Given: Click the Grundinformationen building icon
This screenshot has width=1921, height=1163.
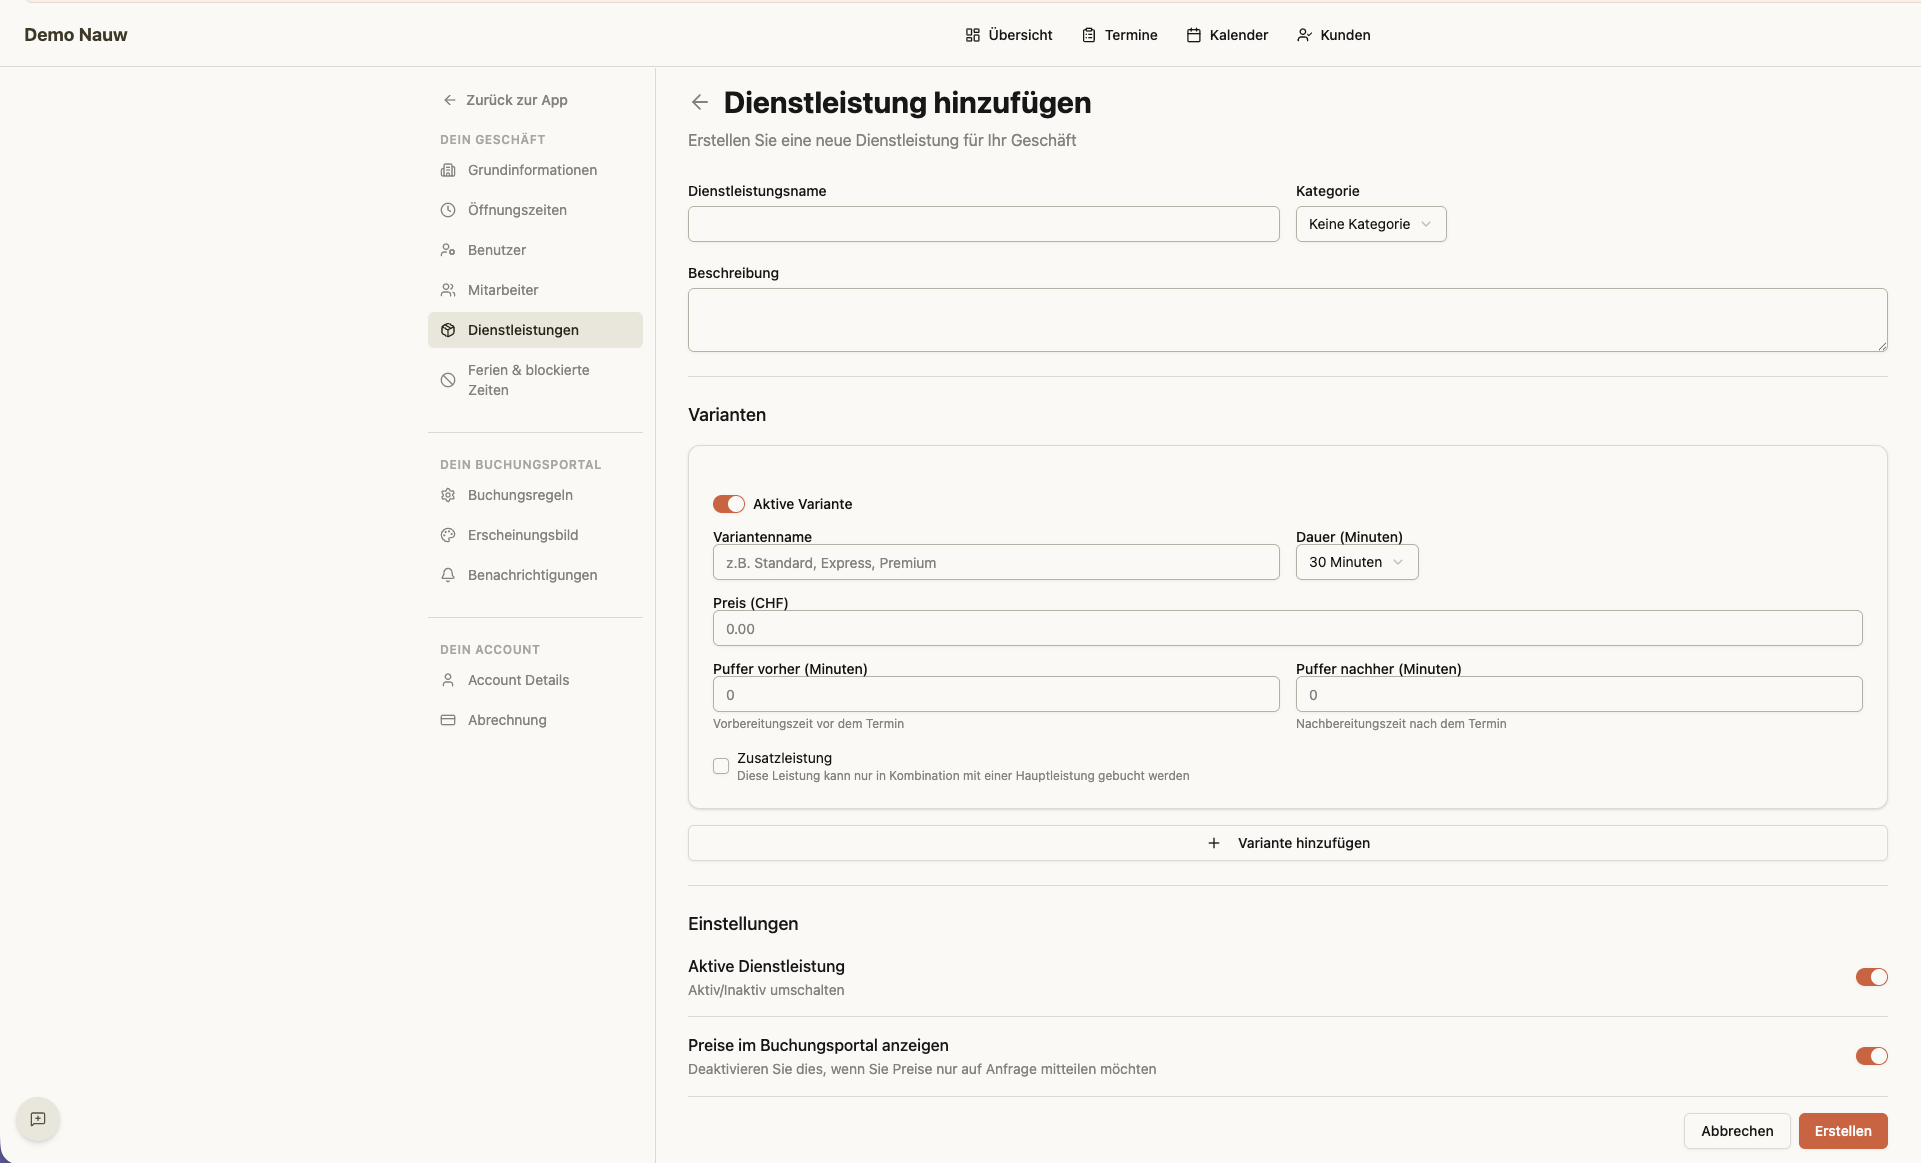Looking at the screenshot, I should pos(448,170).
